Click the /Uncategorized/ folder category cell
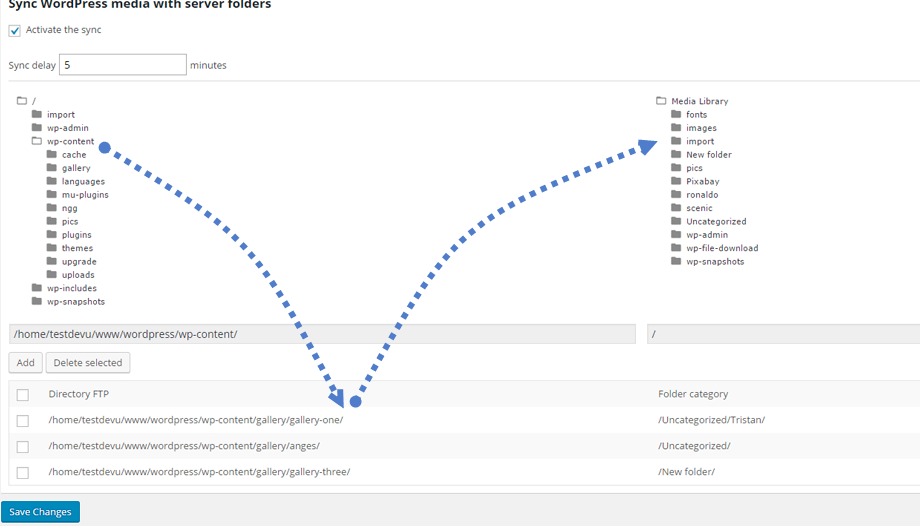This screenshot has height=526, width=920. pyautogui.click(x=694, y=446)
